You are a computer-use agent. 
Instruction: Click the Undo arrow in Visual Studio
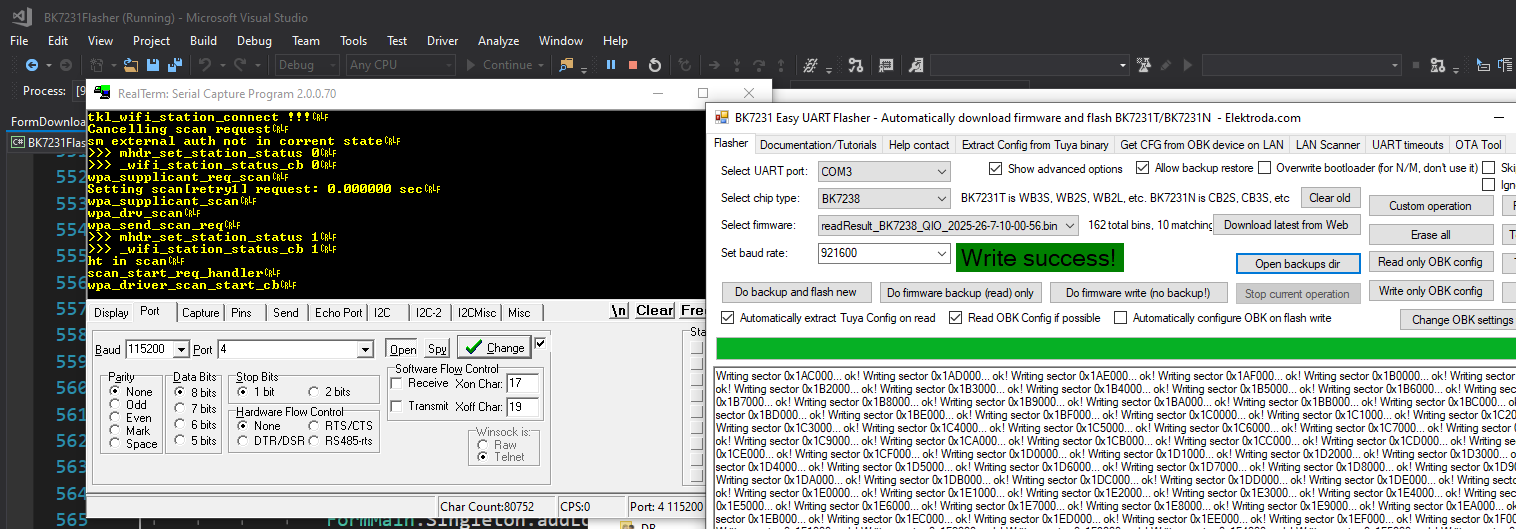(206, 65)
